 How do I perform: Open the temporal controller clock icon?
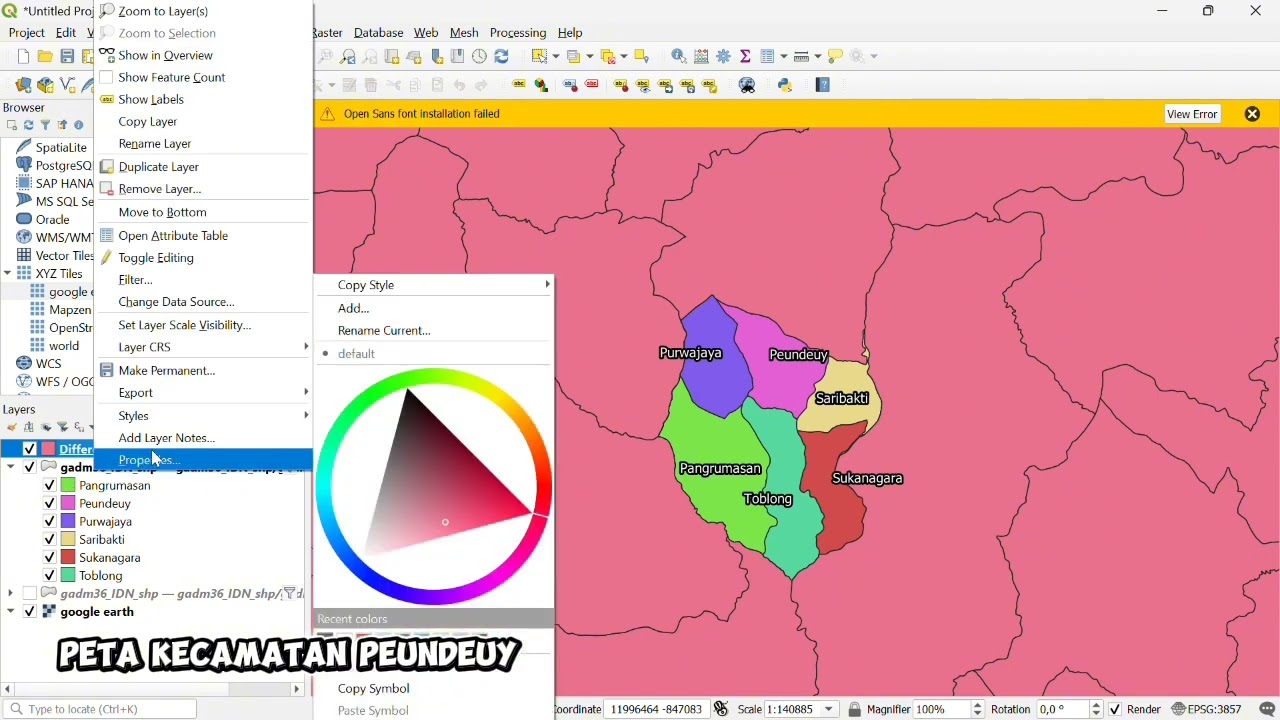(480, 57)
